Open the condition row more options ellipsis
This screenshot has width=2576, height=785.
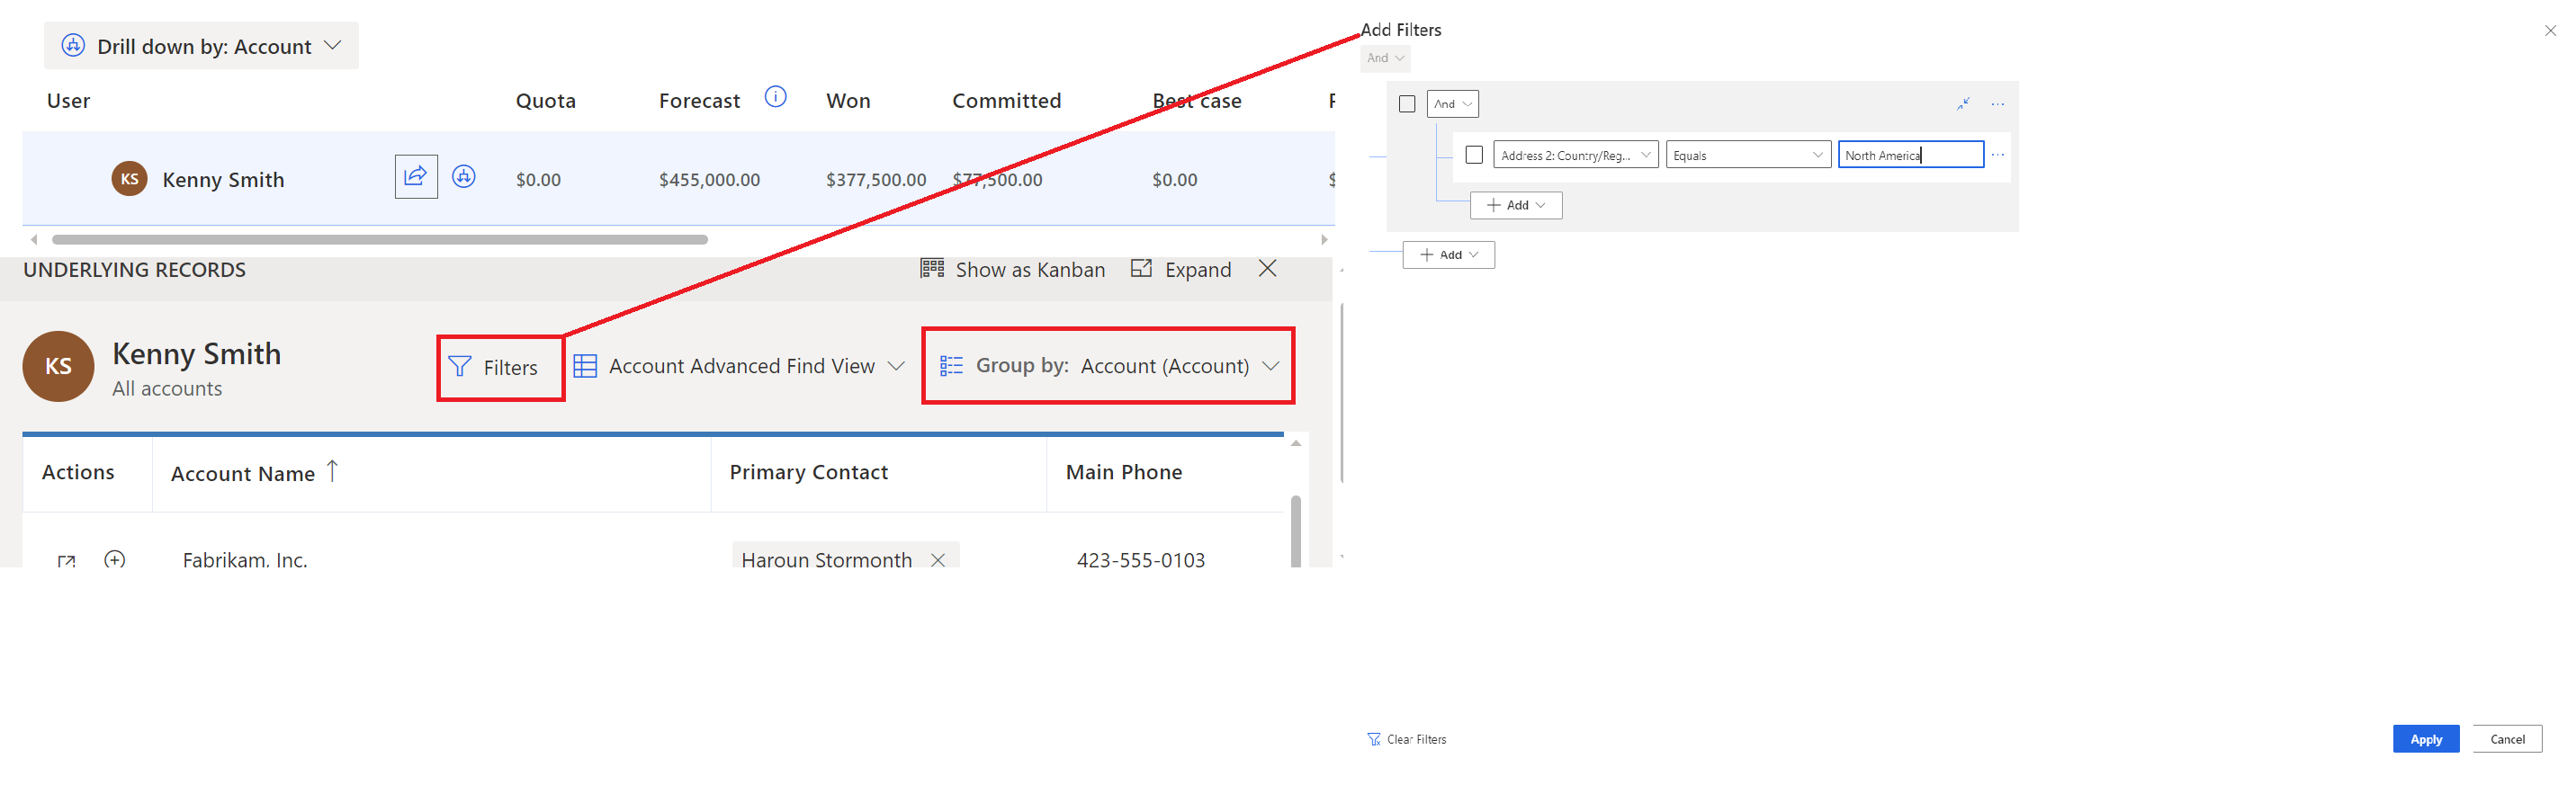pyautogui.click(x=1998, y=155)
